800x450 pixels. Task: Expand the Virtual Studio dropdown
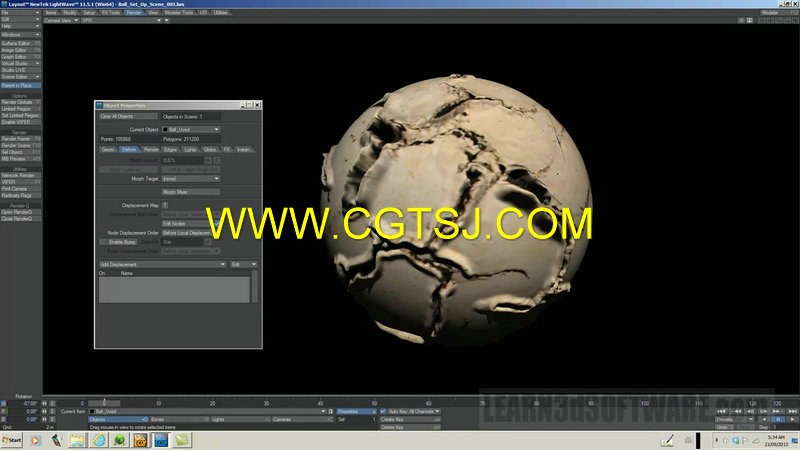pos(20,63)
